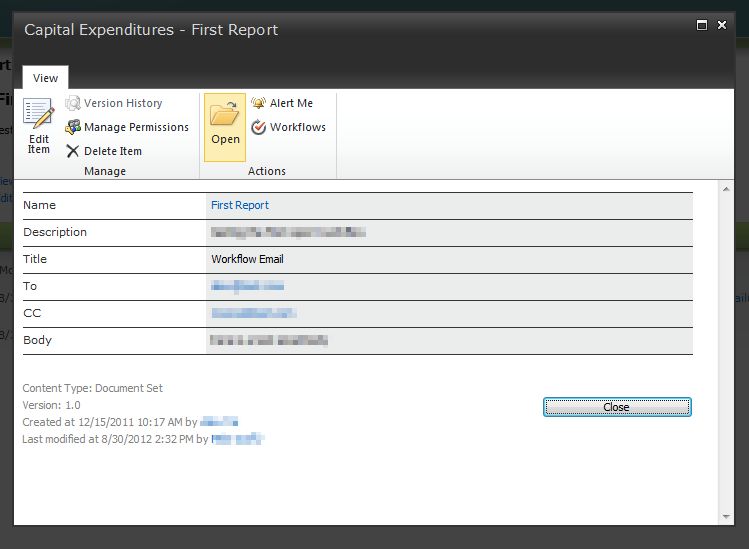
Task: Click the scrollbar down arrow
Action: (x=726, y=517)
